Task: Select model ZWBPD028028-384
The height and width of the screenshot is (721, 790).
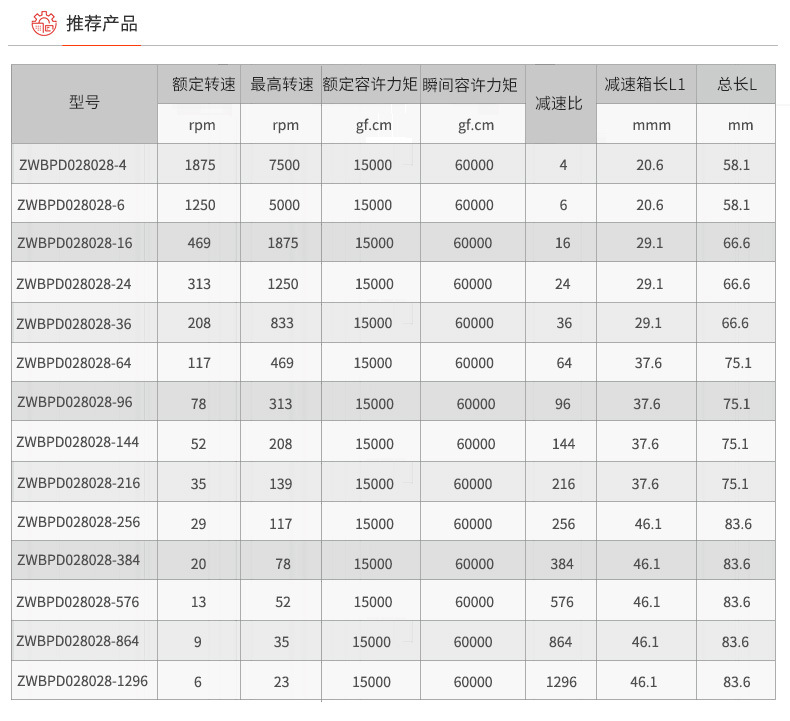Action: pyautogui.click(x=79, y=560)
